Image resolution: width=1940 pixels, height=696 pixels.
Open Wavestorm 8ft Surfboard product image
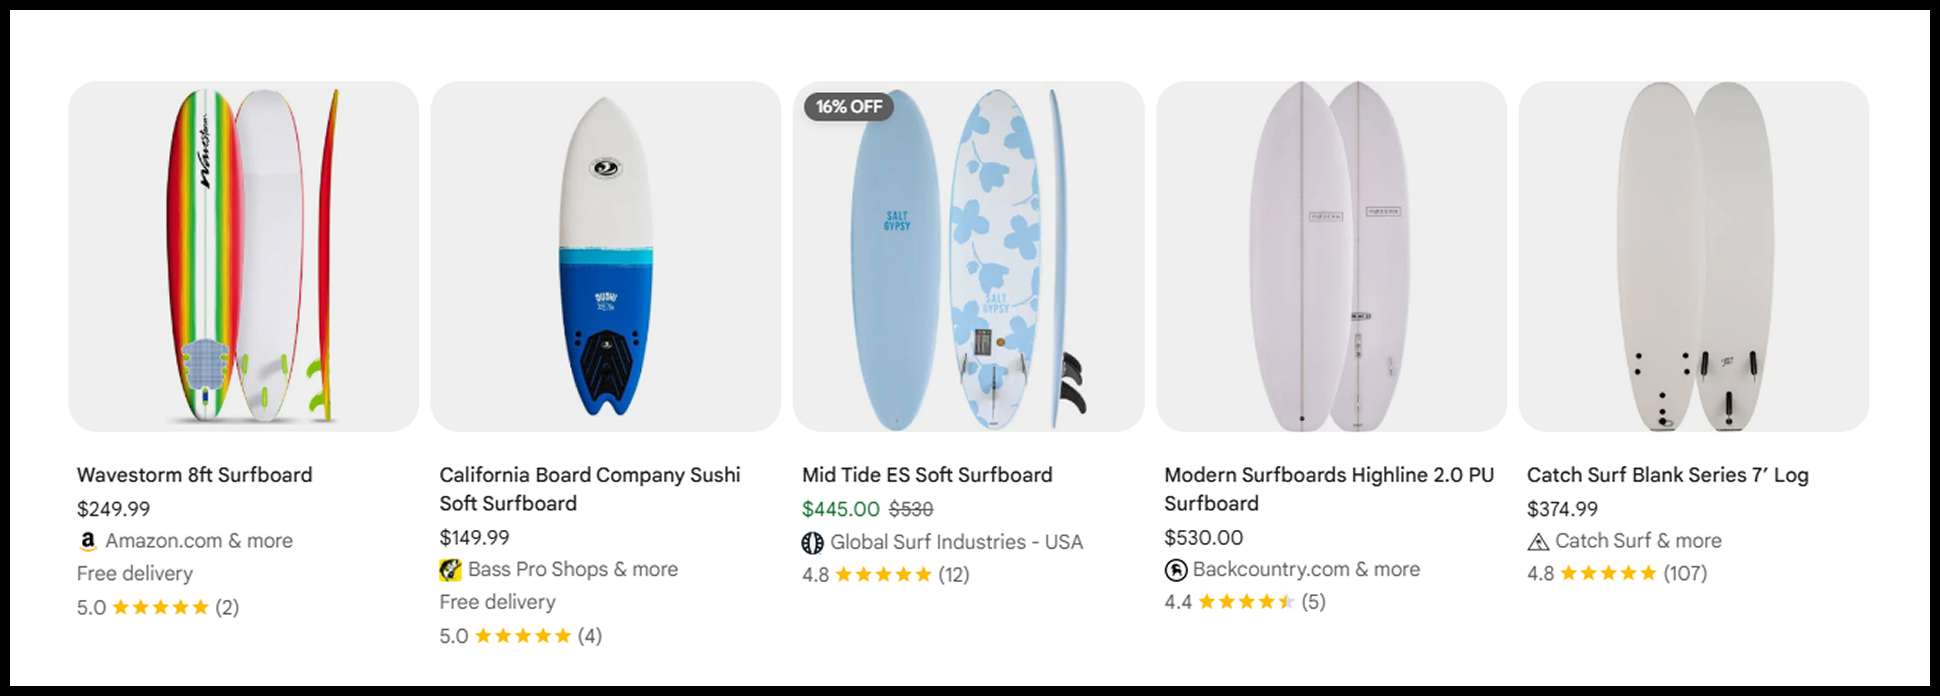click(x=243, y=256)
